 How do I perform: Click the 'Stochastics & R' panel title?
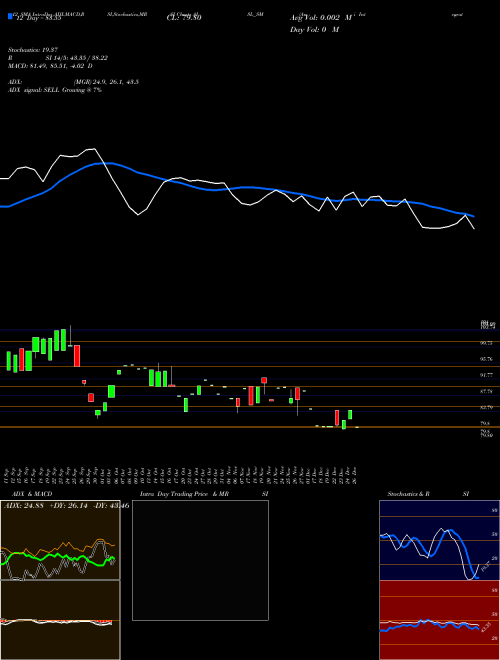point(408,494)
